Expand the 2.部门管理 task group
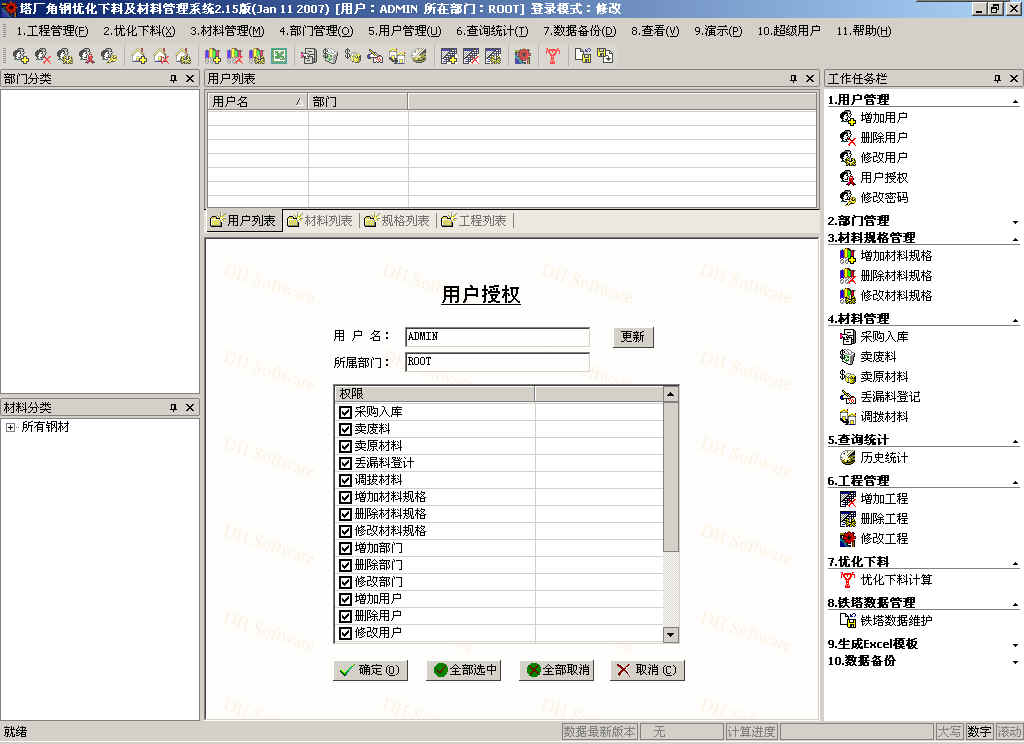The height and width of the screenshot is (744, 1024). [1015, 222]
